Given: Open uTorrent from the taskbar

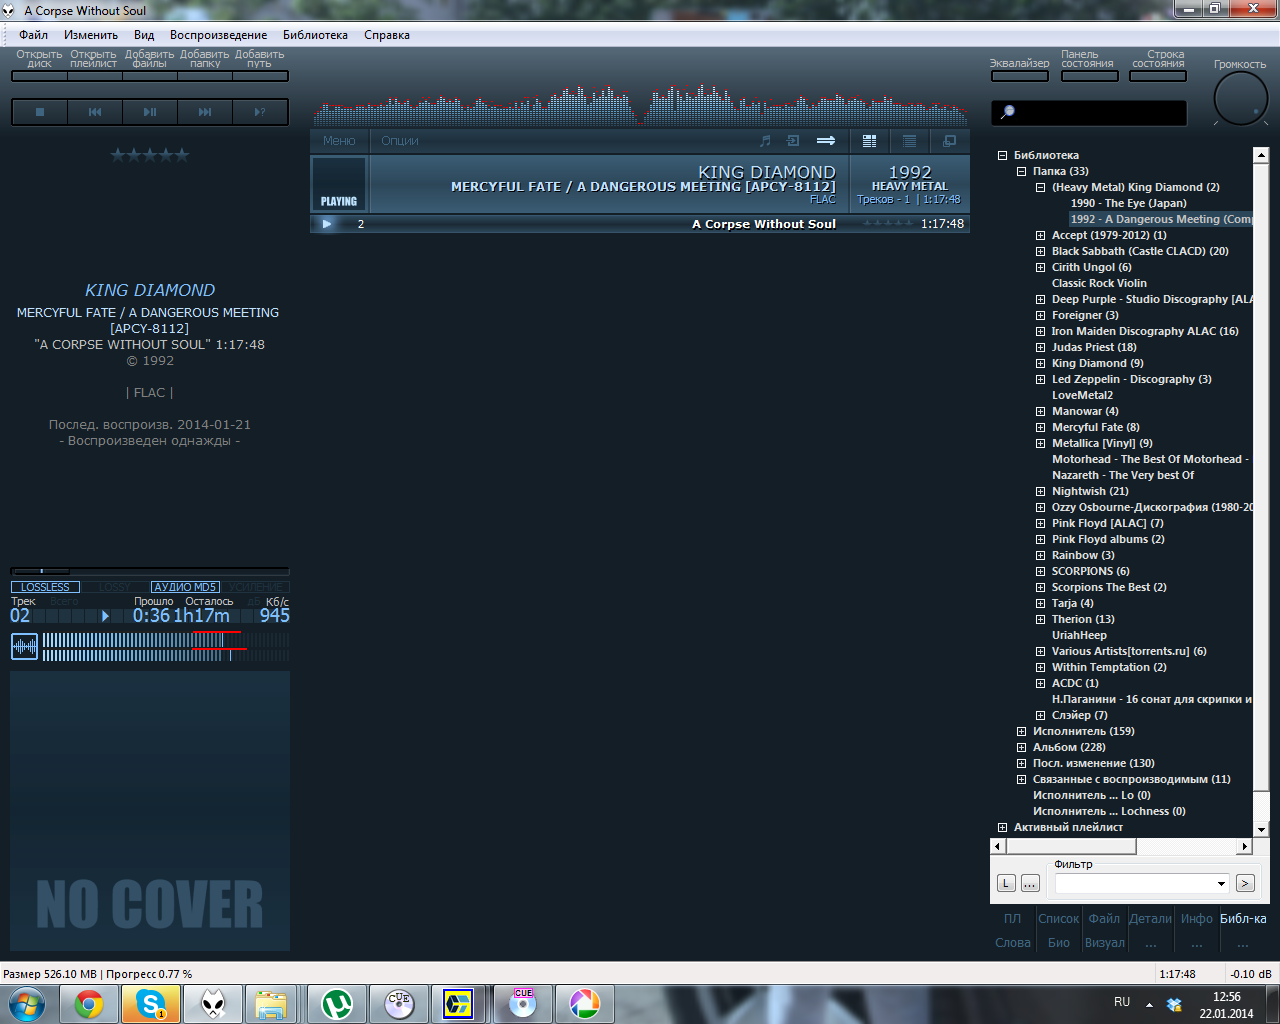Looking at the screenshot, I should 336,1004.
